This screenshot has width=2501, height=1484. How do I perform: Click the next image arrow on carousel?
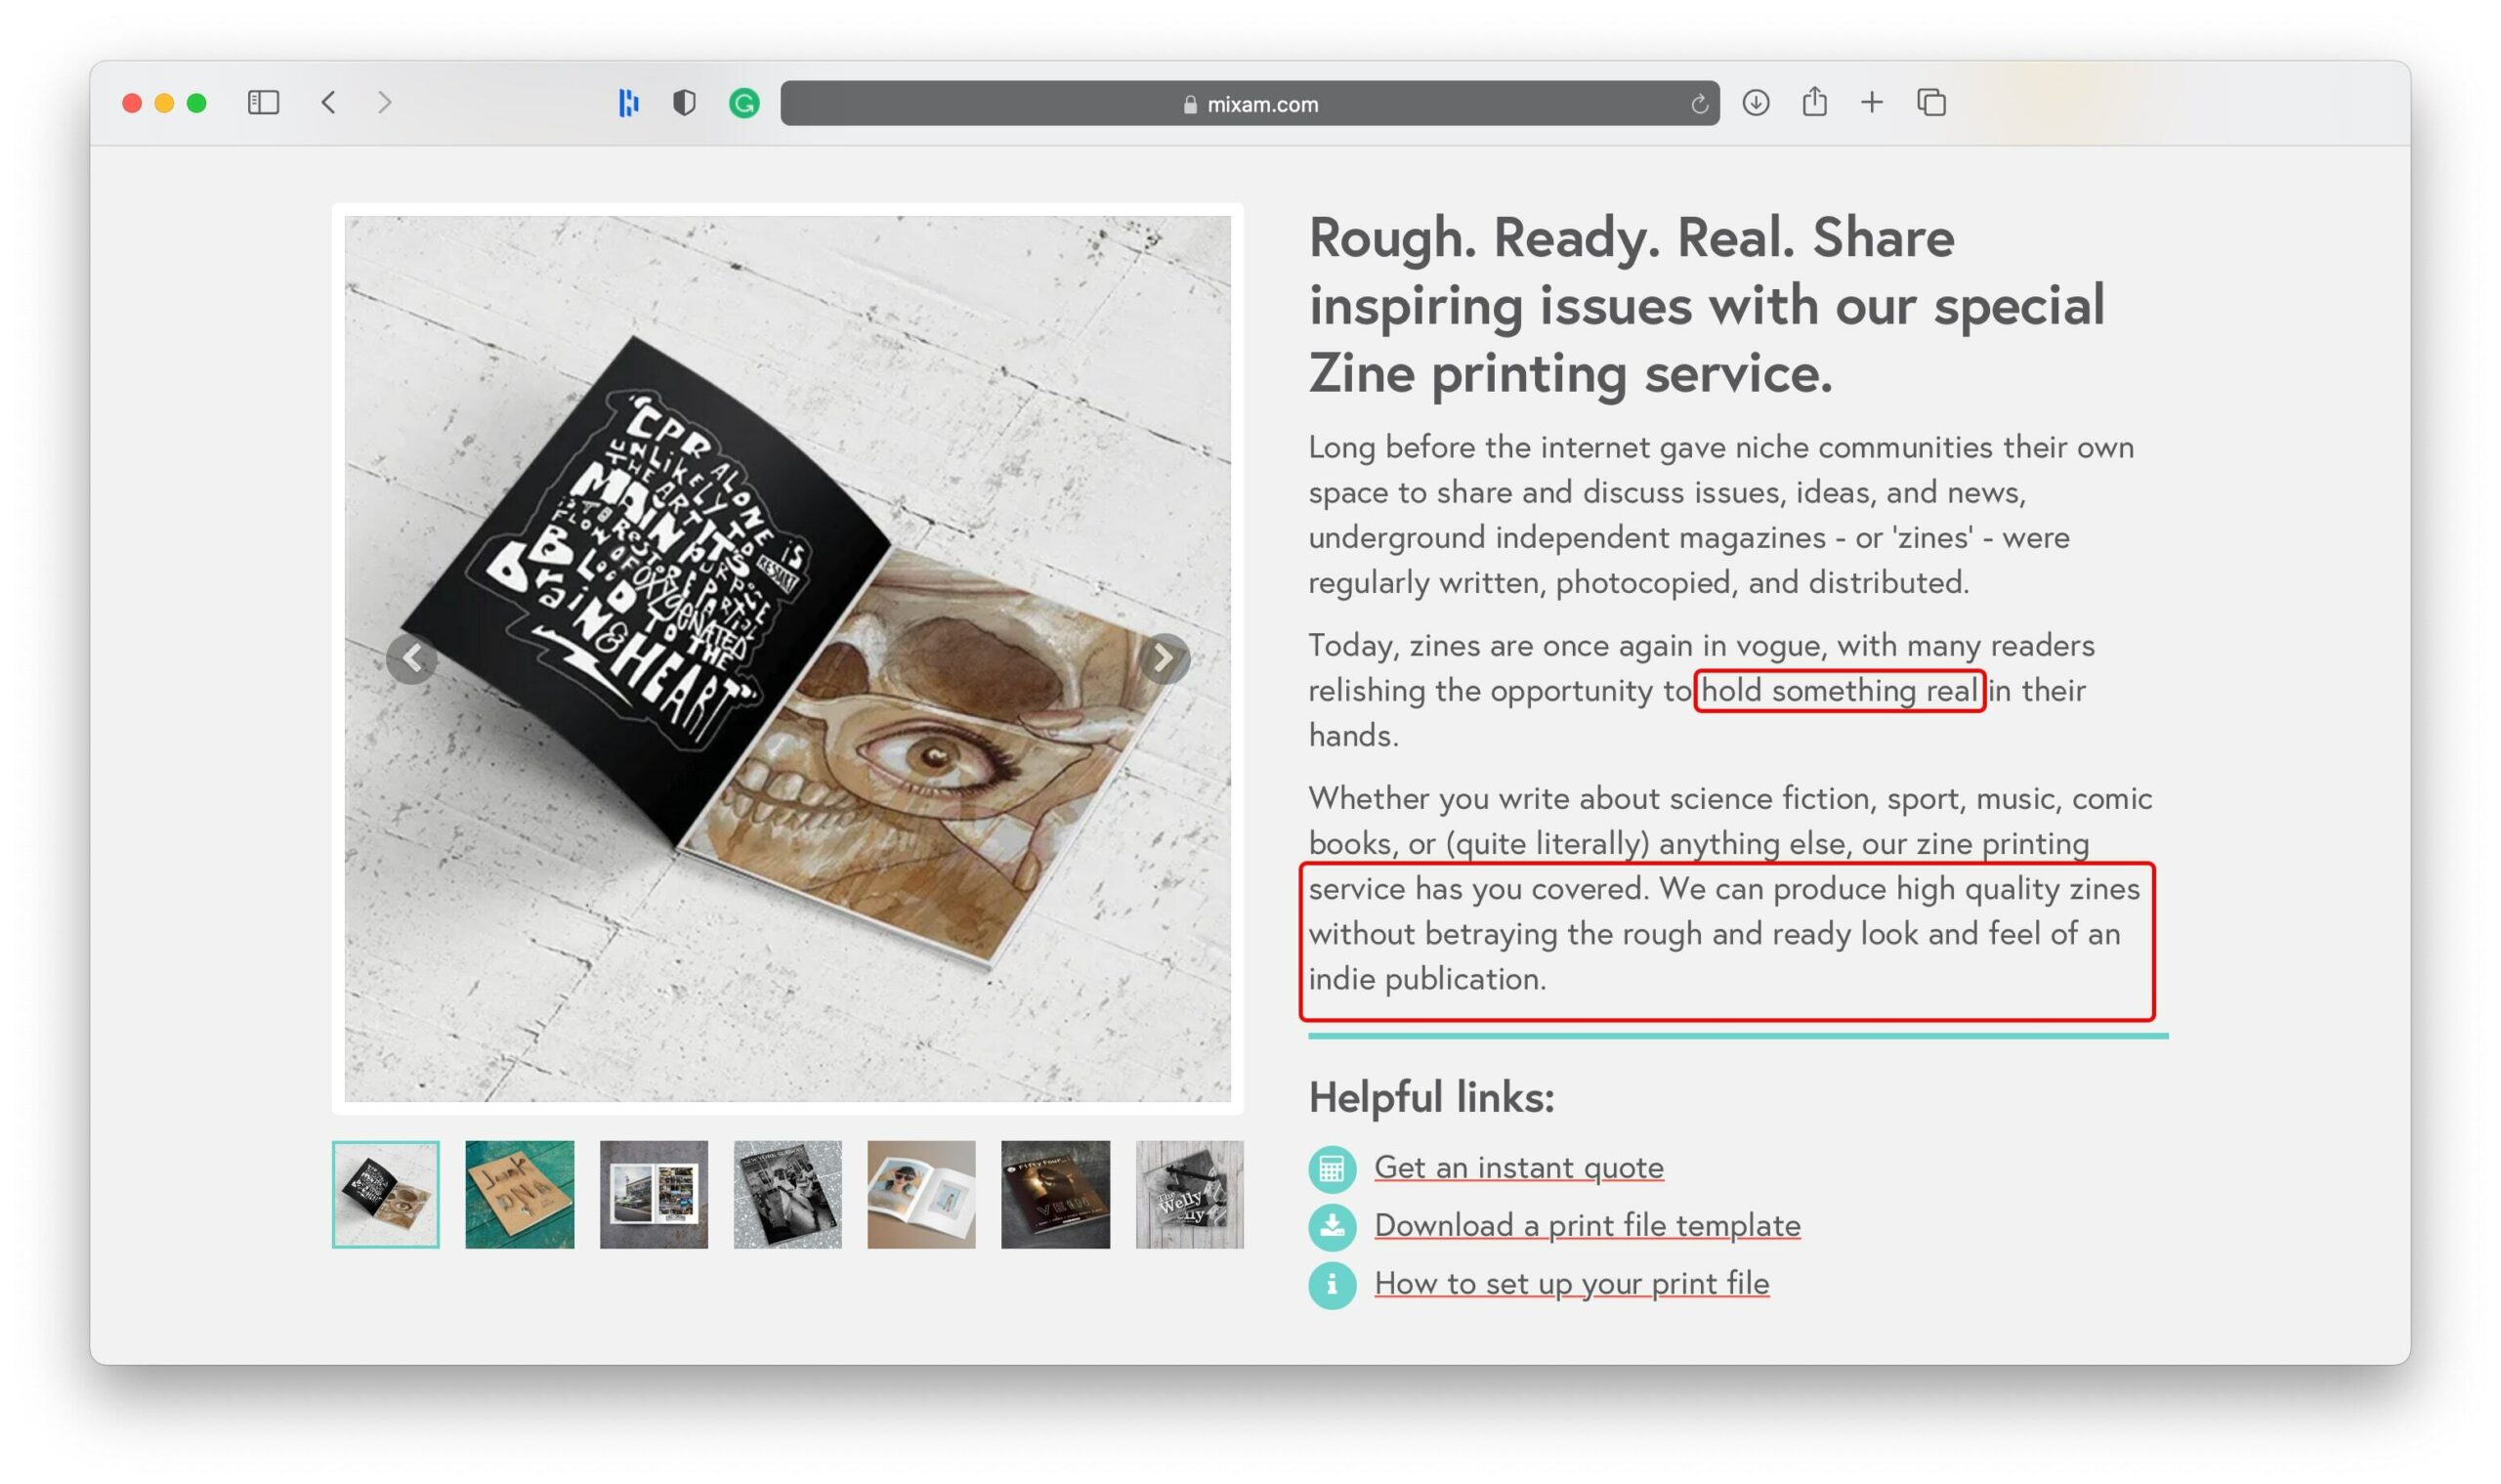(x=1164, y=657)
